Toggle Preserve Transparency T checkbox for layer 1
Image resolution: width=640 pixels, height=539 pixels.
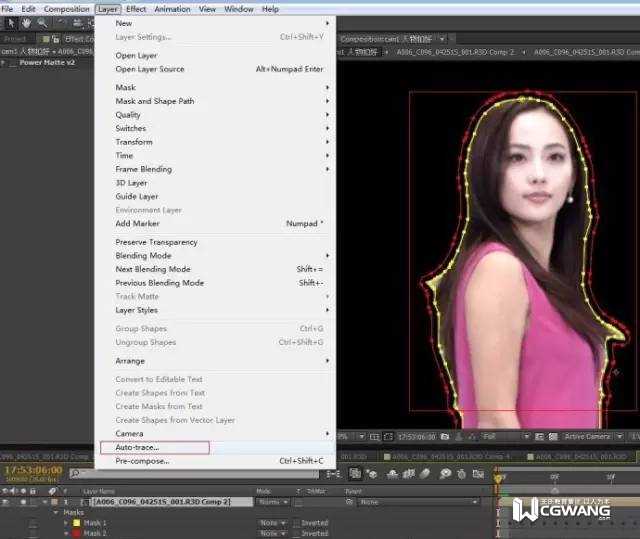click(298, 502)
